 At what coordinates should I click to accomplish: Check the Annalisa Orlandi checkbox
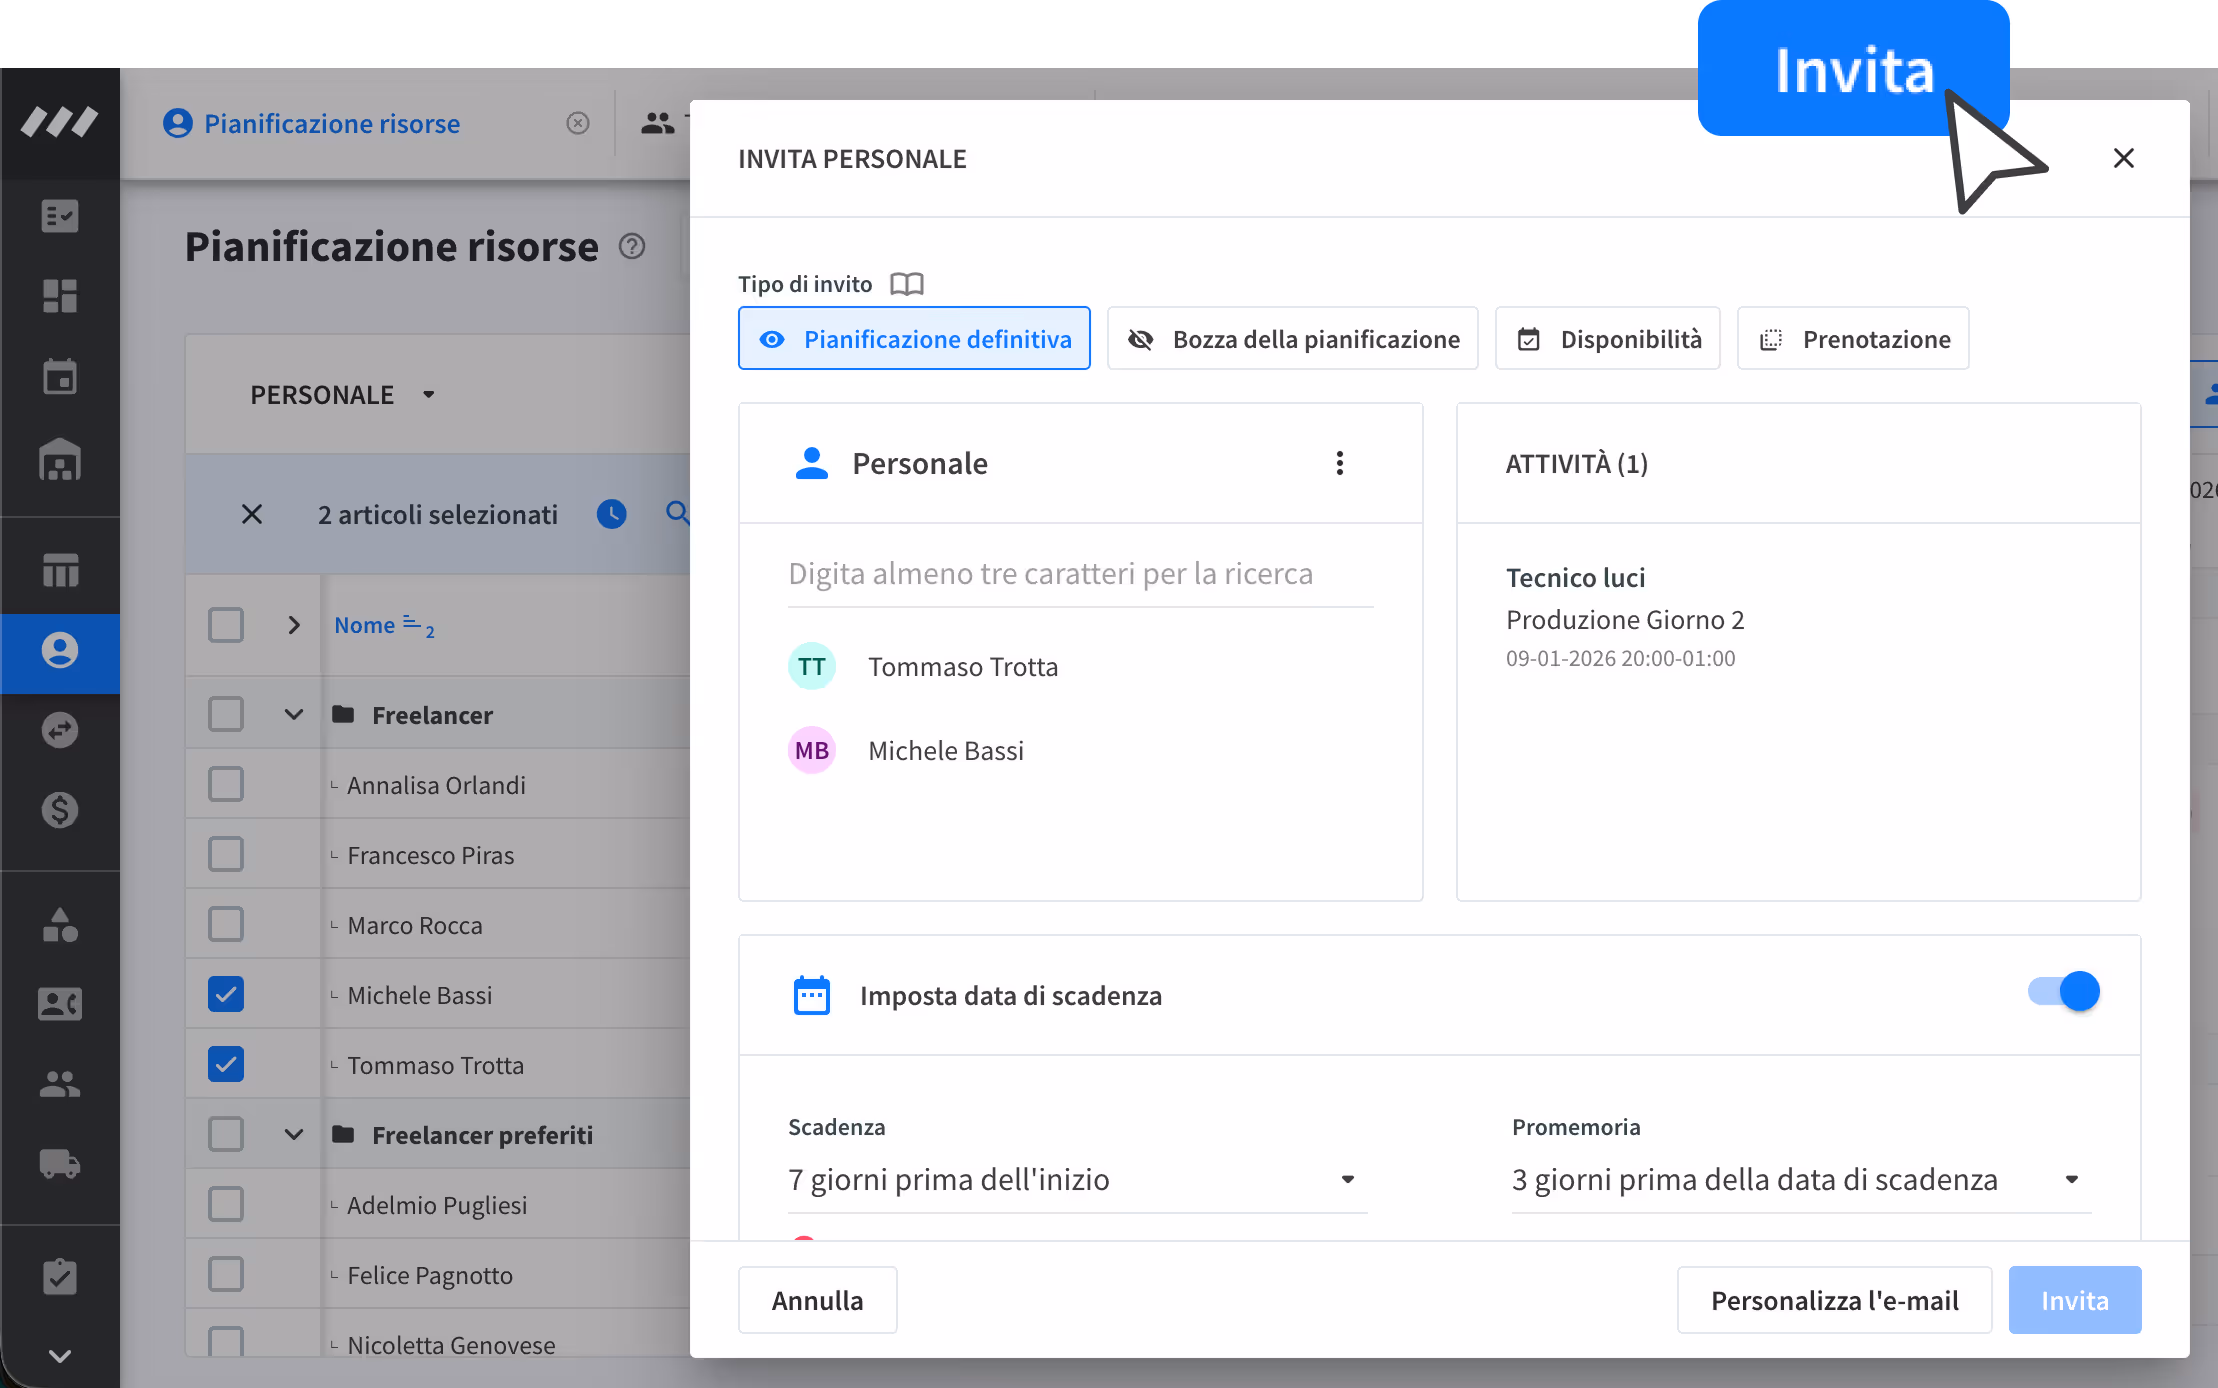226,785
